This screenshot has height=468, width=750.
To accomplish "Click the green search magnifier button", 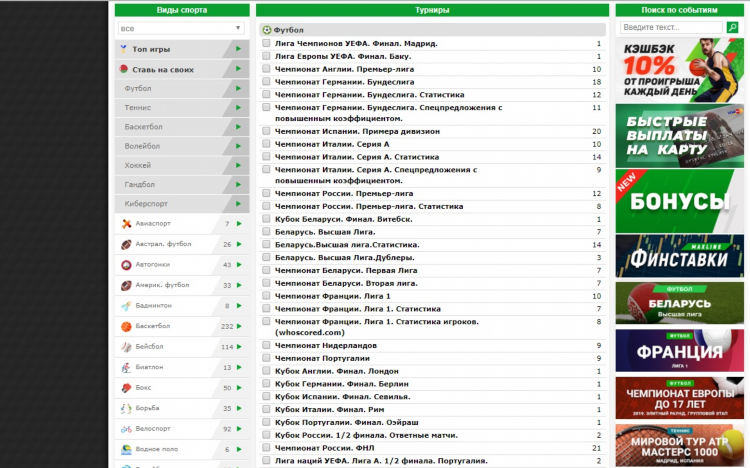I will (732, 27).
